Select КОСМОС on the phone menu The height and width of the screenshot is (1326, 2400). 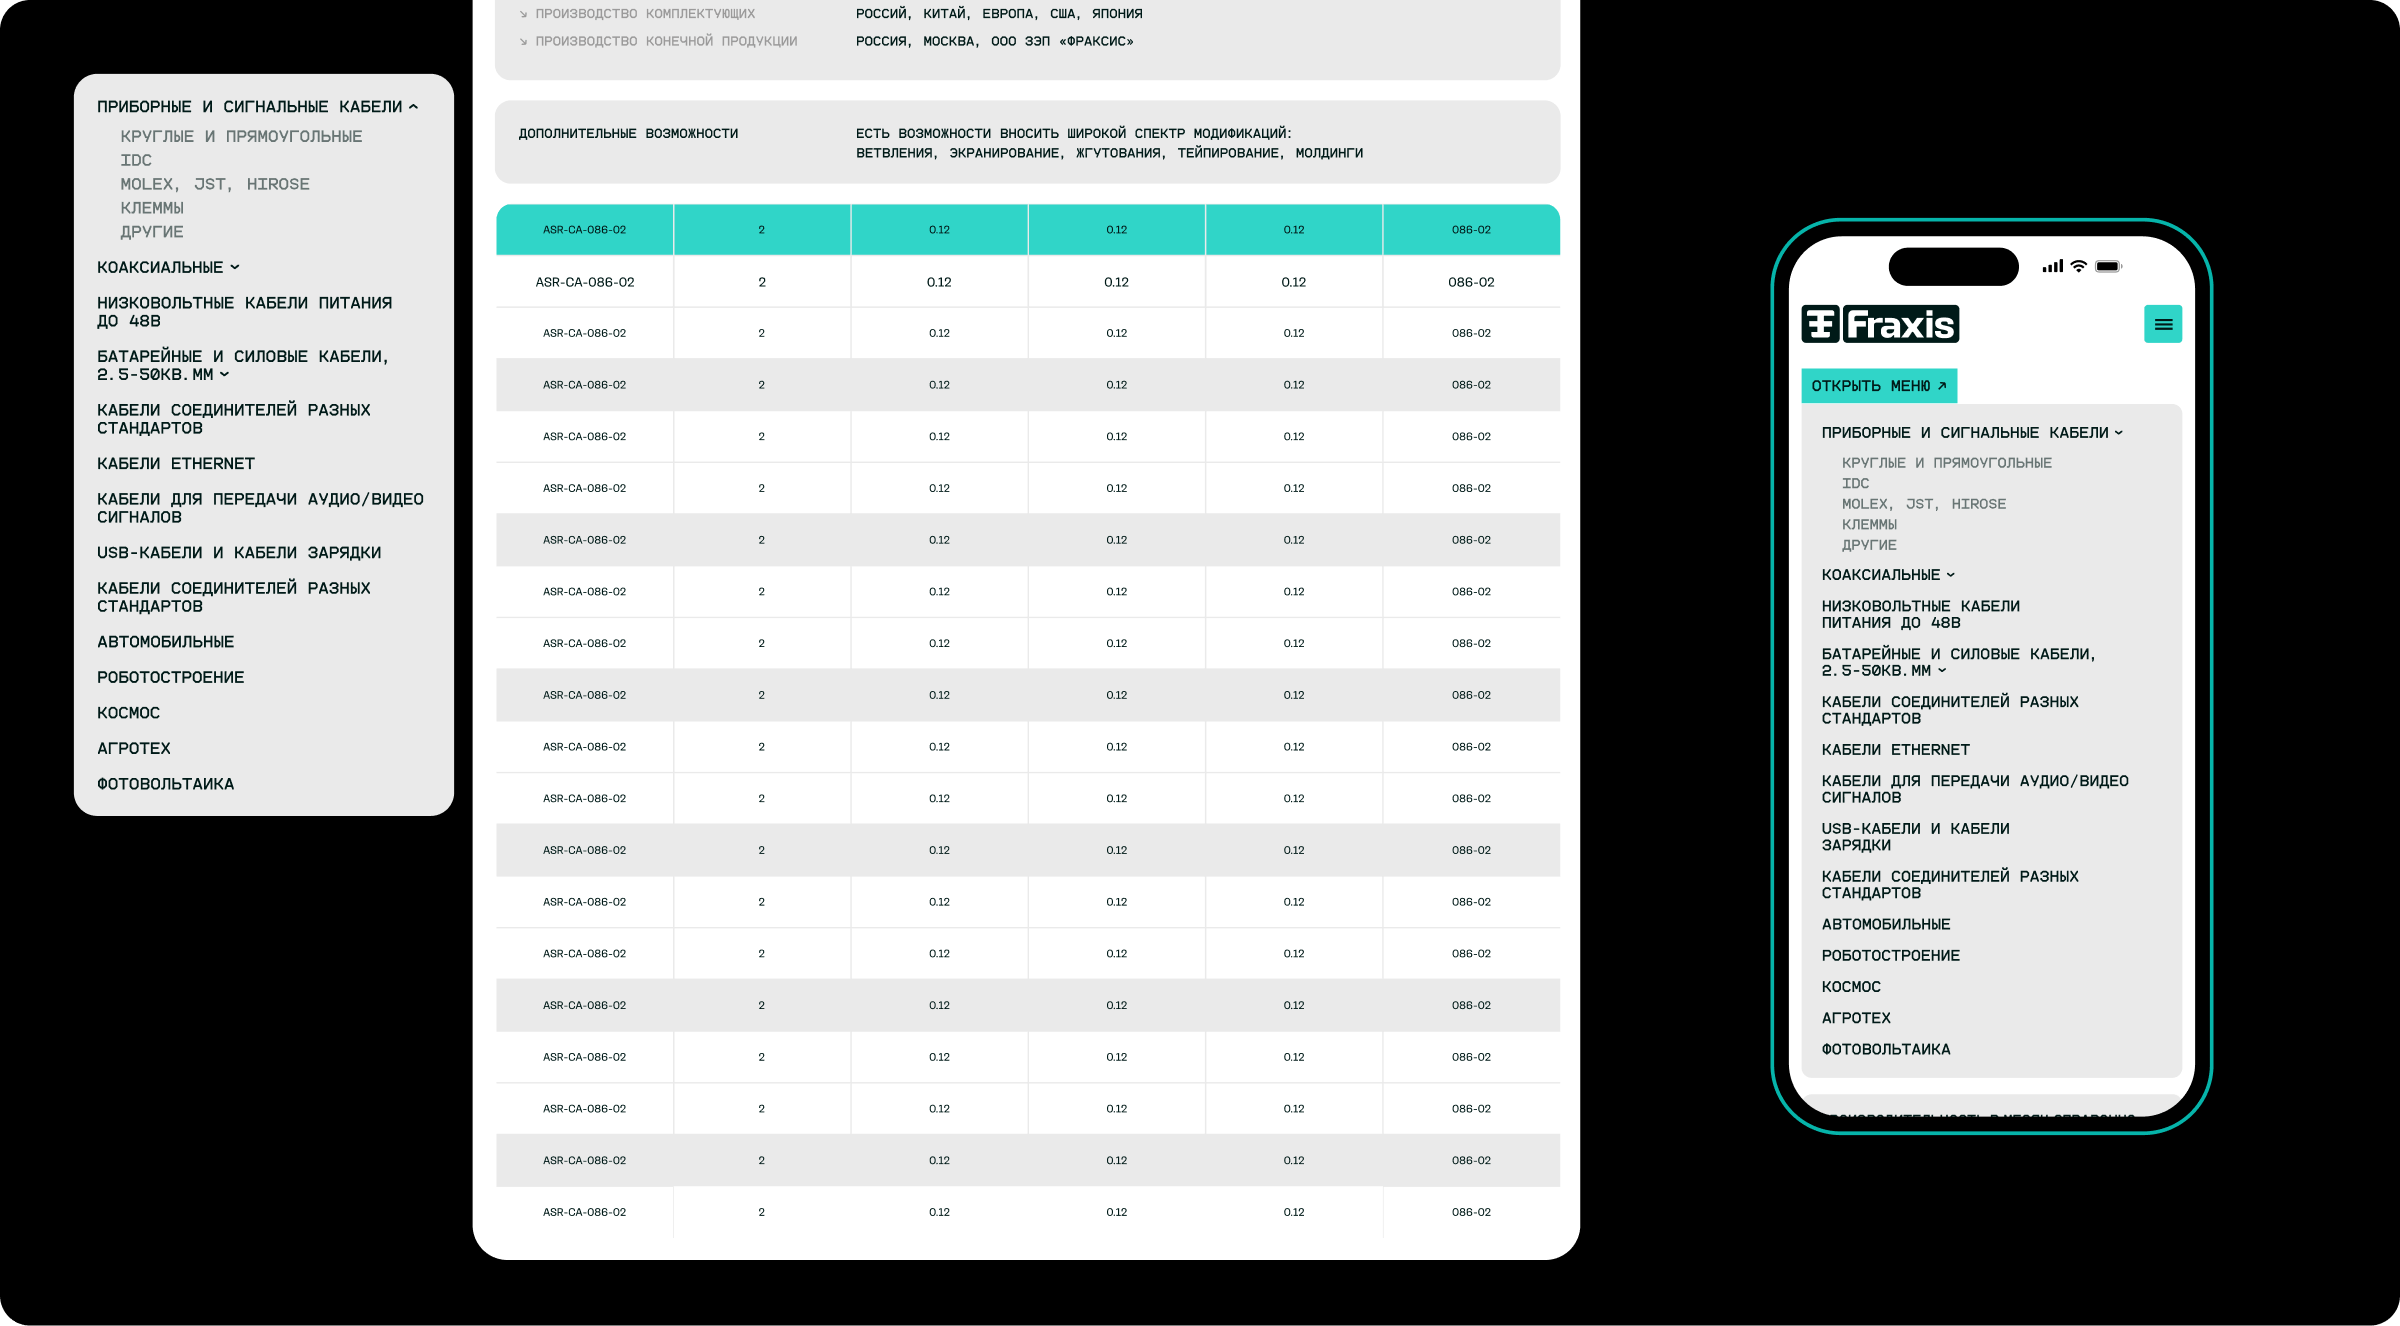click(1851, 986)
